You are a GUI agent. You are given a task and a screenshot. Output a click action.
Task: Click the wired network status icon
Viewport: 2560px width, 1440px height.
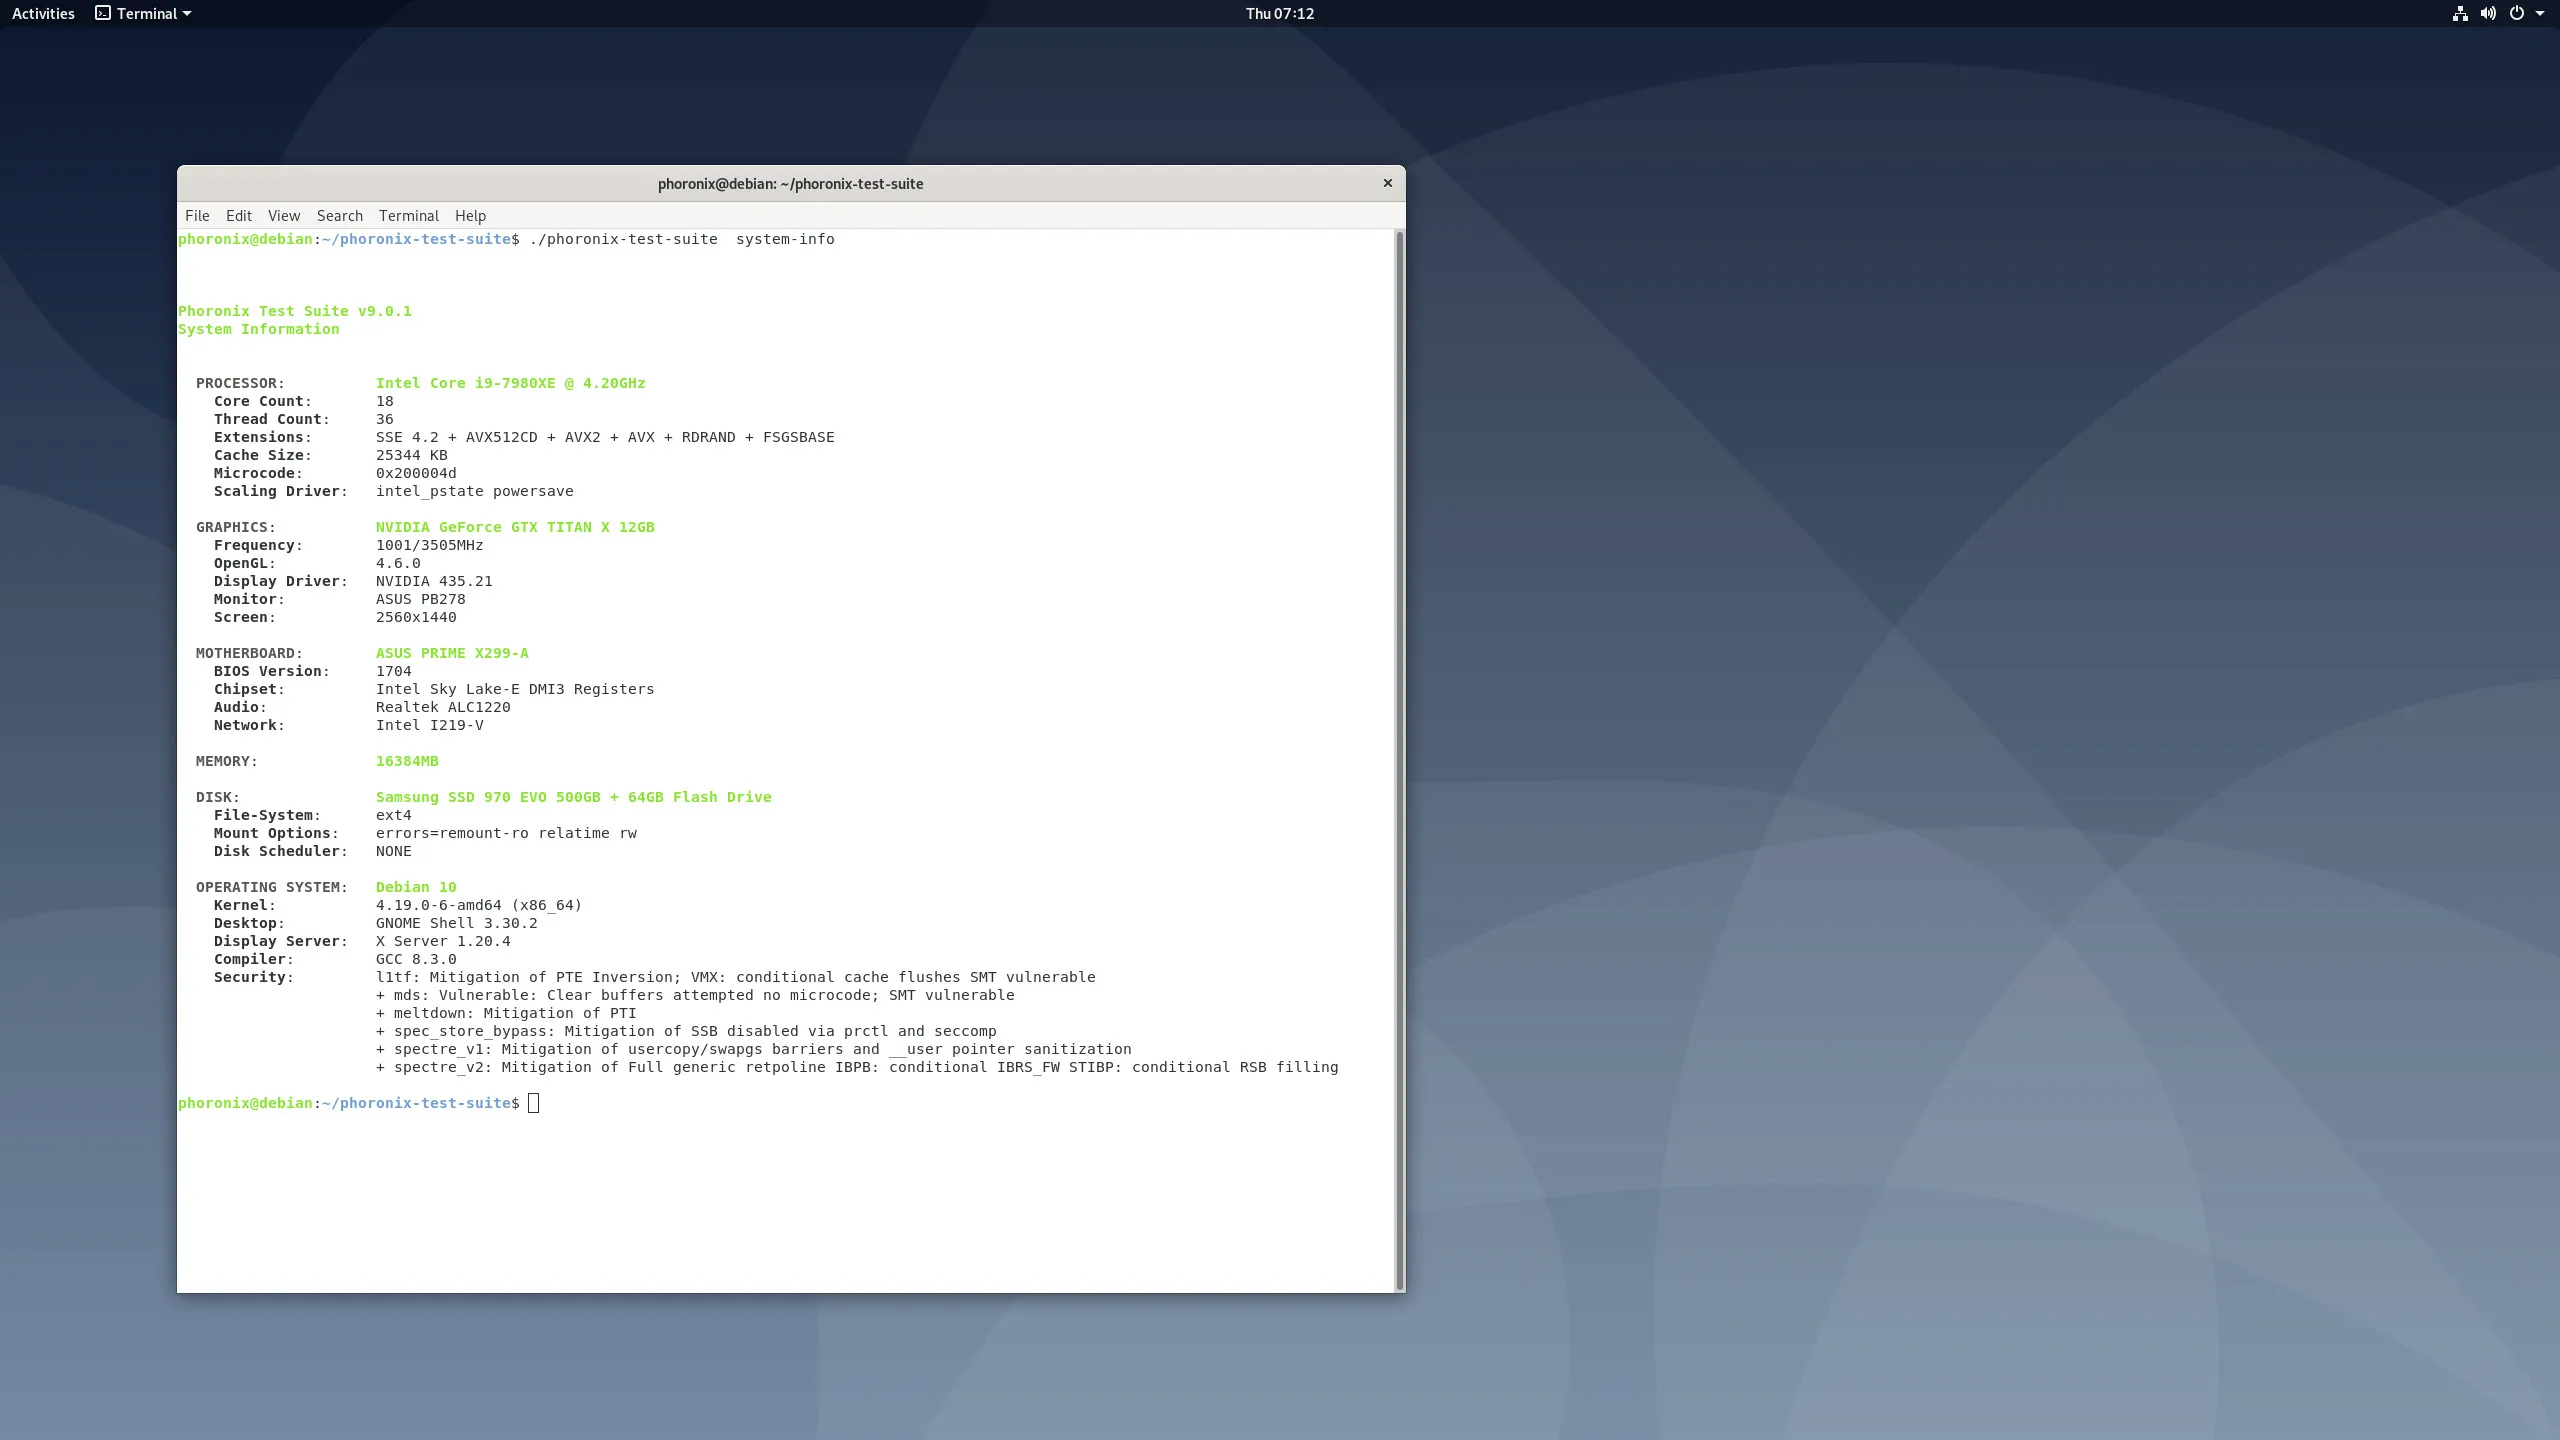point(2460,14)
